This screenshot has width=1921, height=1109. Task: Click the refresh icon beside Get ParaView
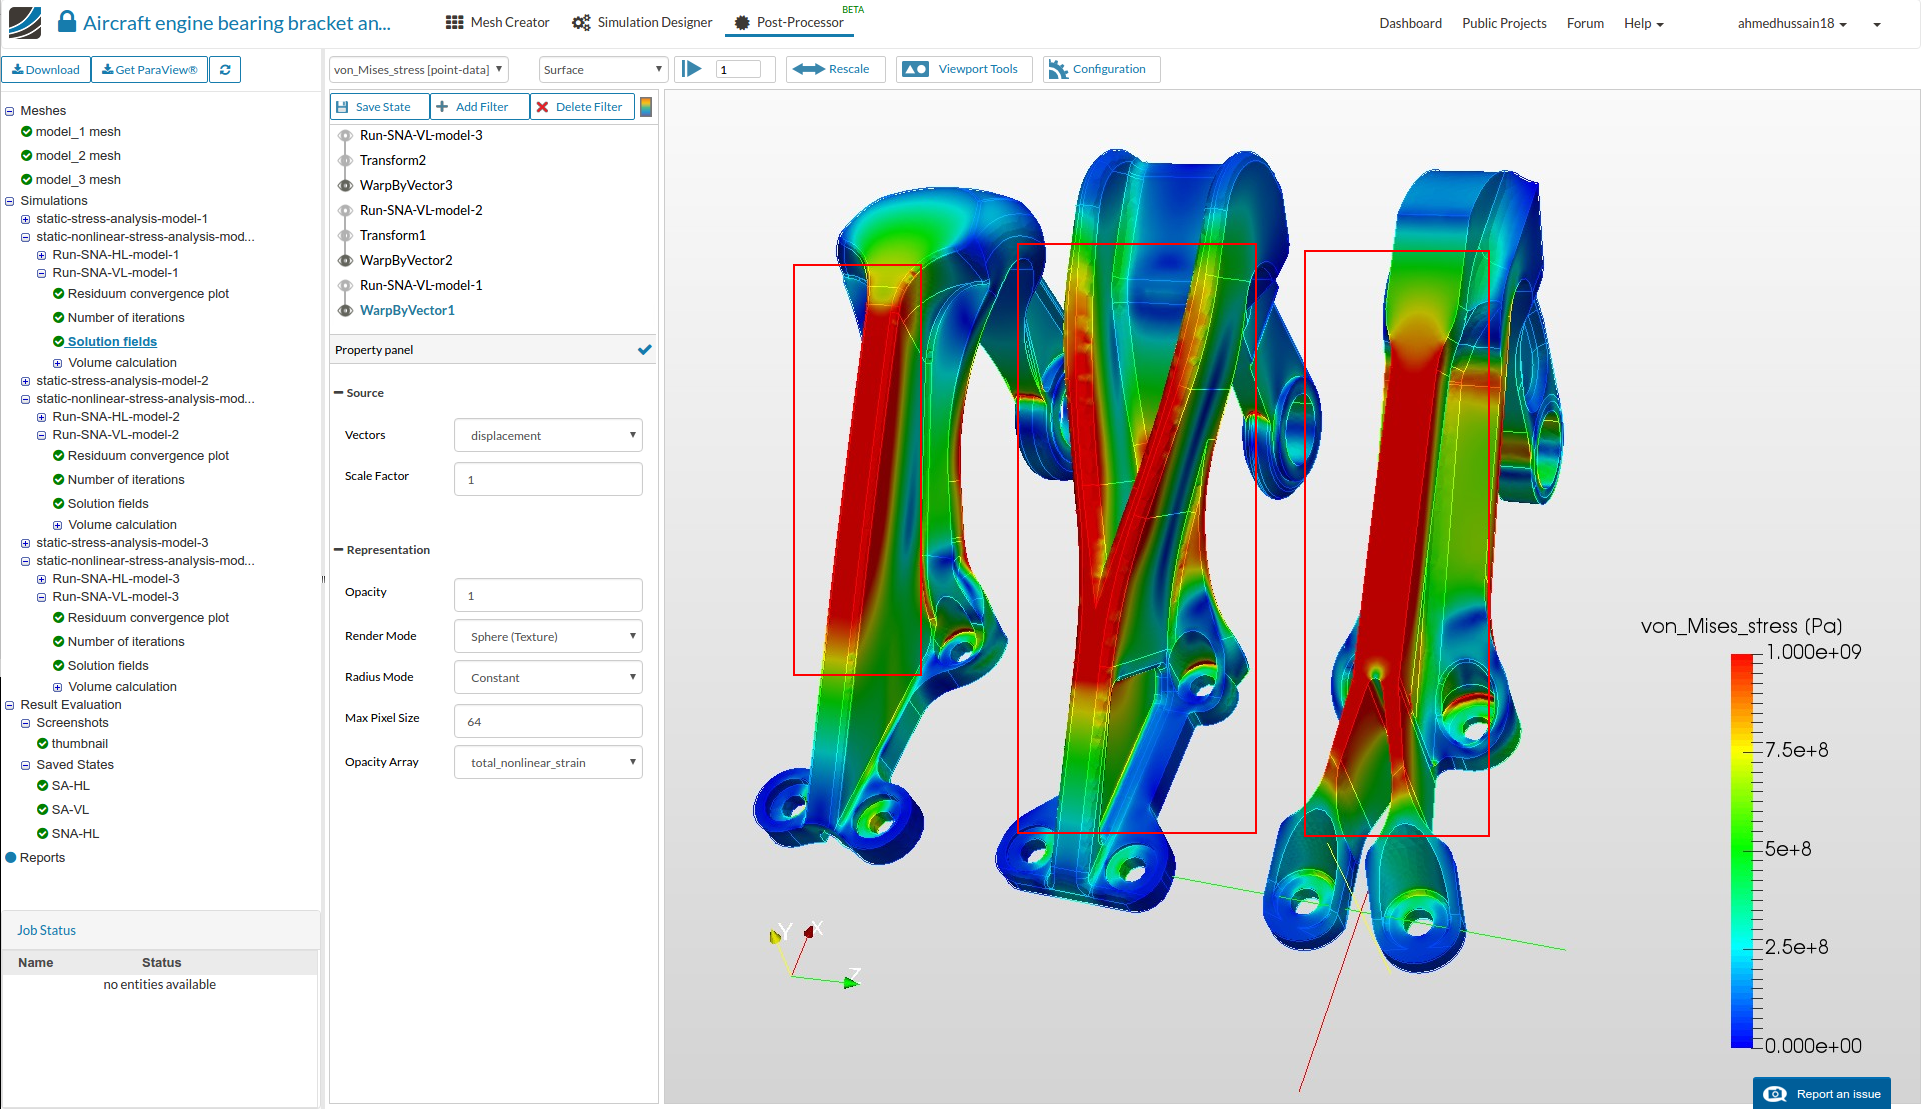pos(225,70)
